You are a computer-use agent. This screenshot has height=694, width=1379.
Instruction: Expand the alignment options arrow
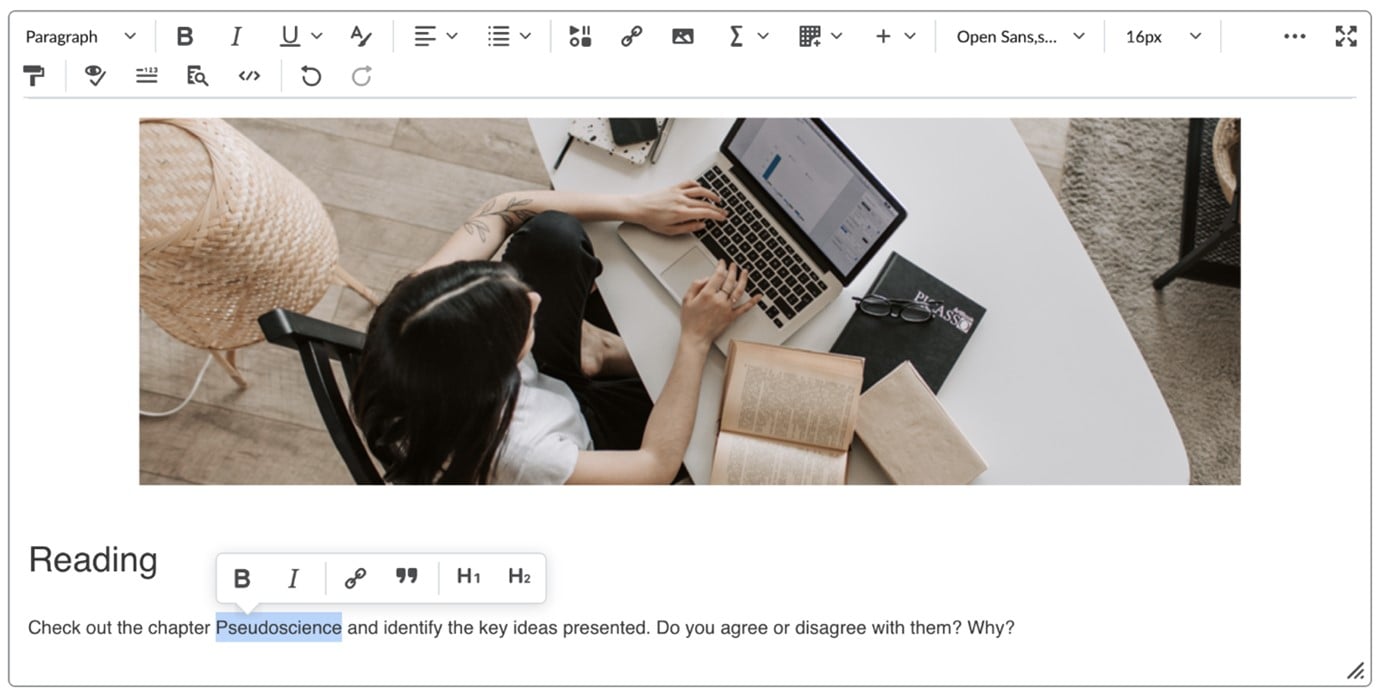coord(452,37)
